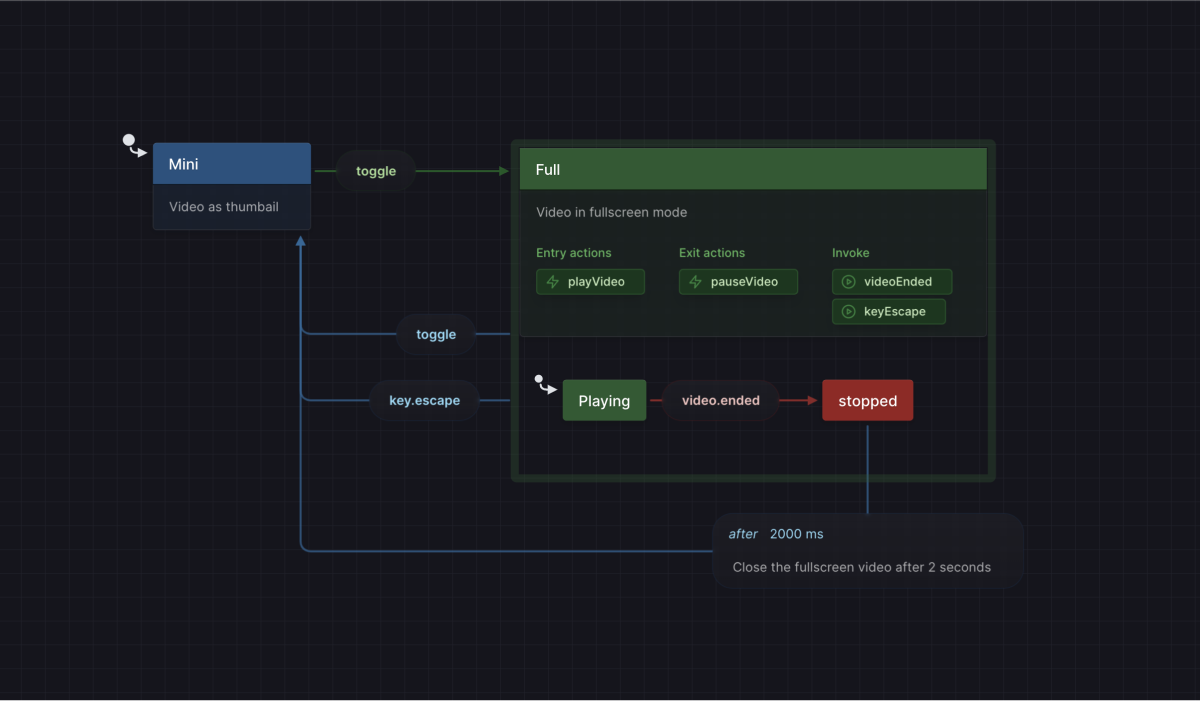
Task: Click the red arrowhead entering the stopped state
Action: coord(812,400)
